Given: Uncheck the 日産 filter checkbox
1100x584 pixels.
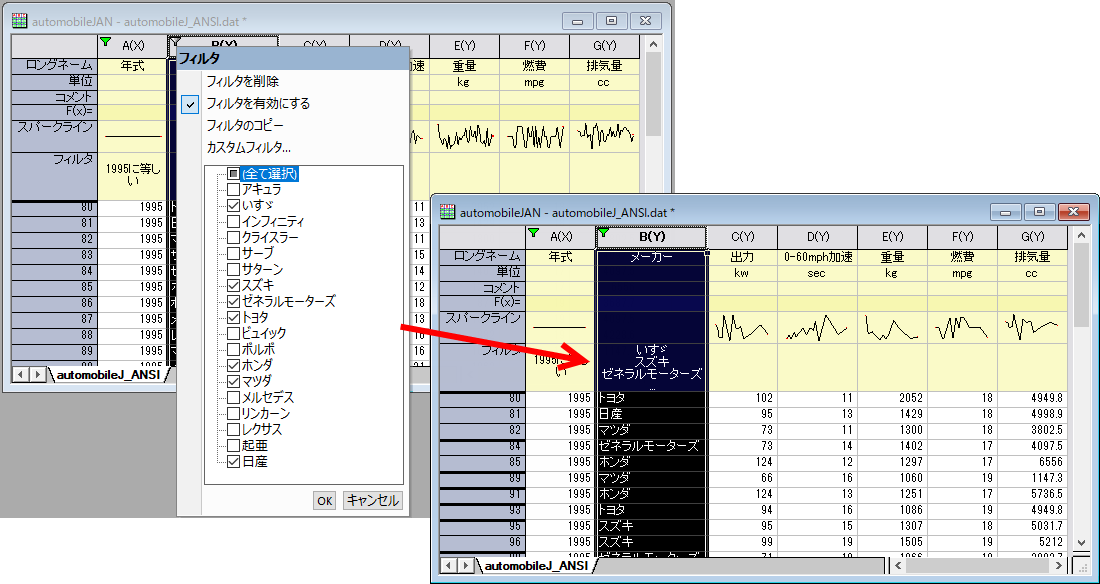Looking at the screenshot, I should pyautogui.click(x=234, y=462).
